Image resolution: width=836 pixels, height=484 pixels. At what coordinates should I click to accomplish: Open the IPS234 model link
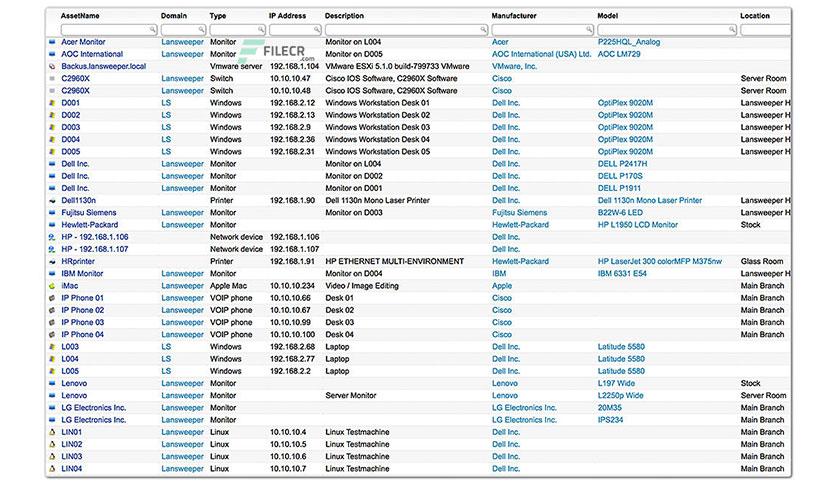tap(610, 420)
